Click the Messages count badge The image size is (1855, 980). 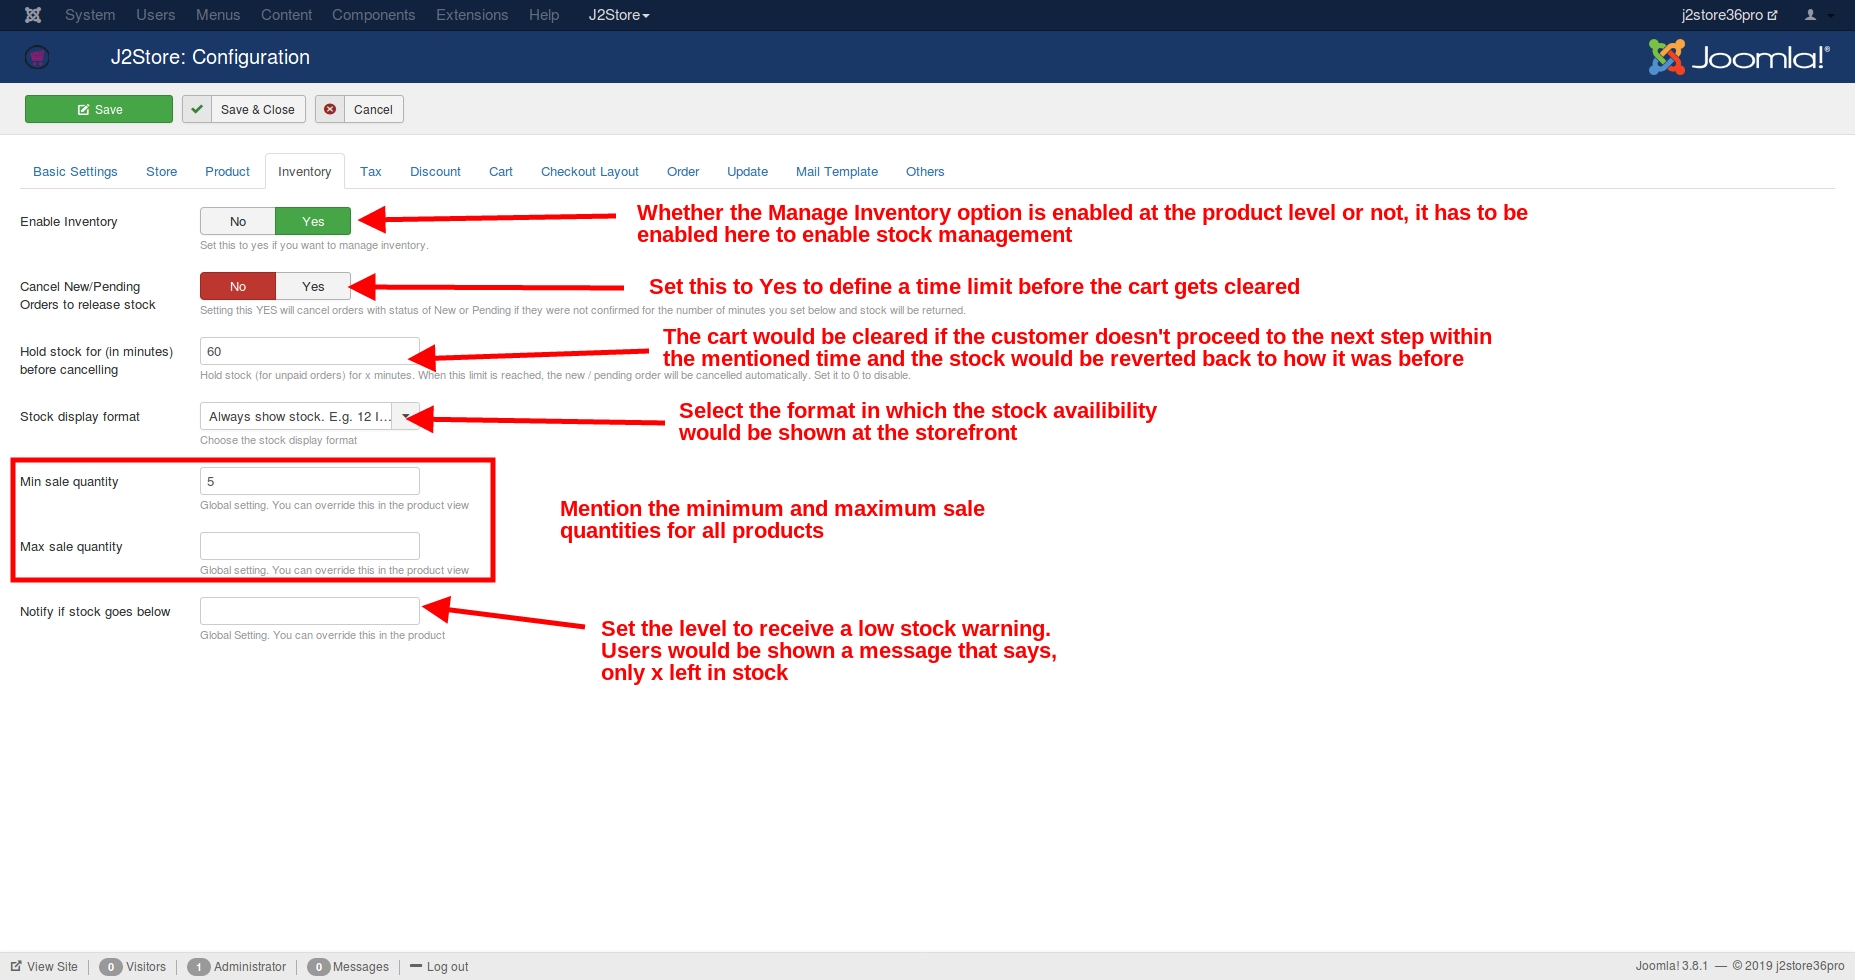[x=319, y=967]
